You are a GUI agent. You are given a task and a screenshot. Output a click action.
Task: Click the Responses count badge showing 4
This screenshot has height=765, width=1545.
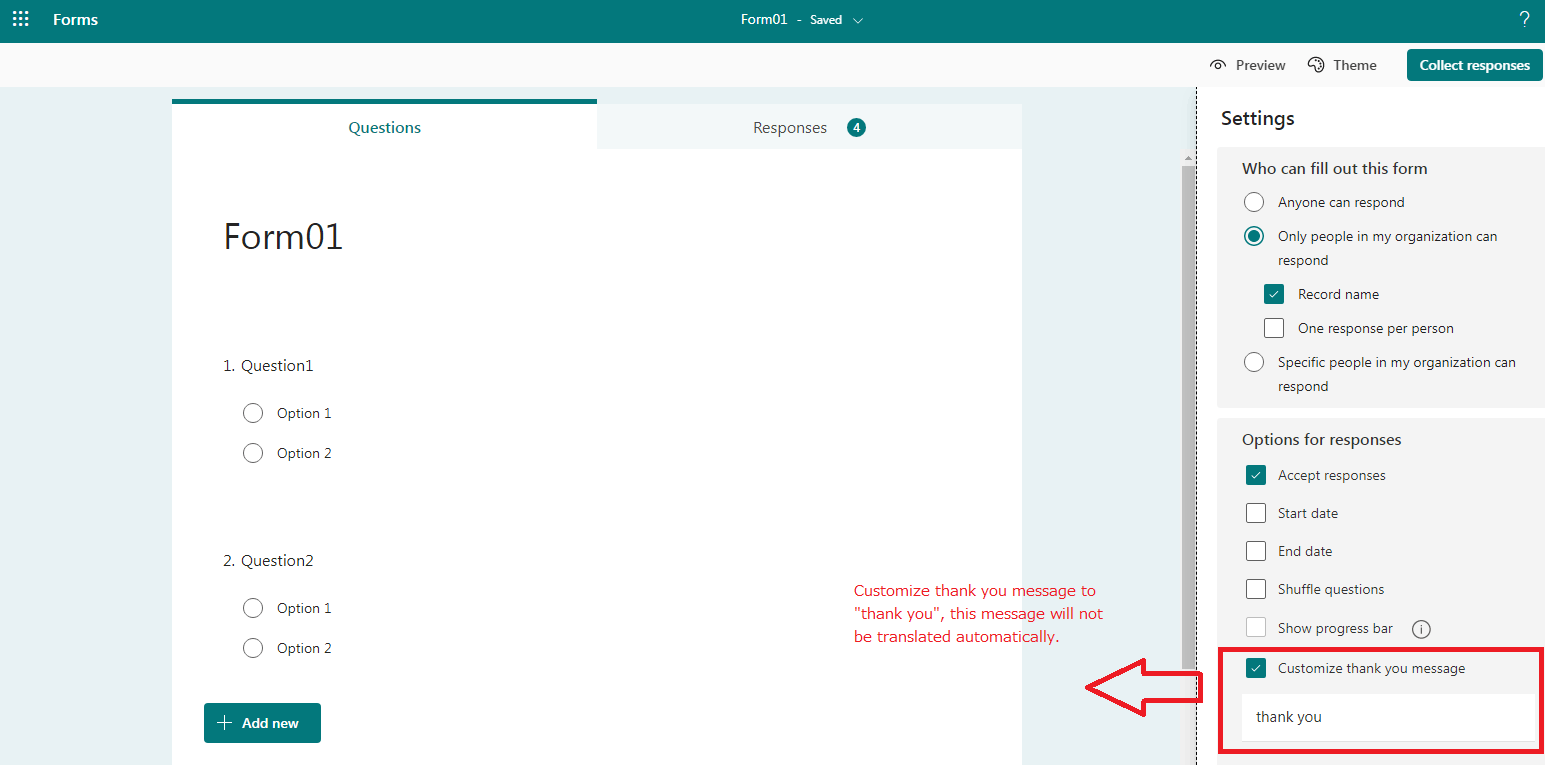point(856,127)
